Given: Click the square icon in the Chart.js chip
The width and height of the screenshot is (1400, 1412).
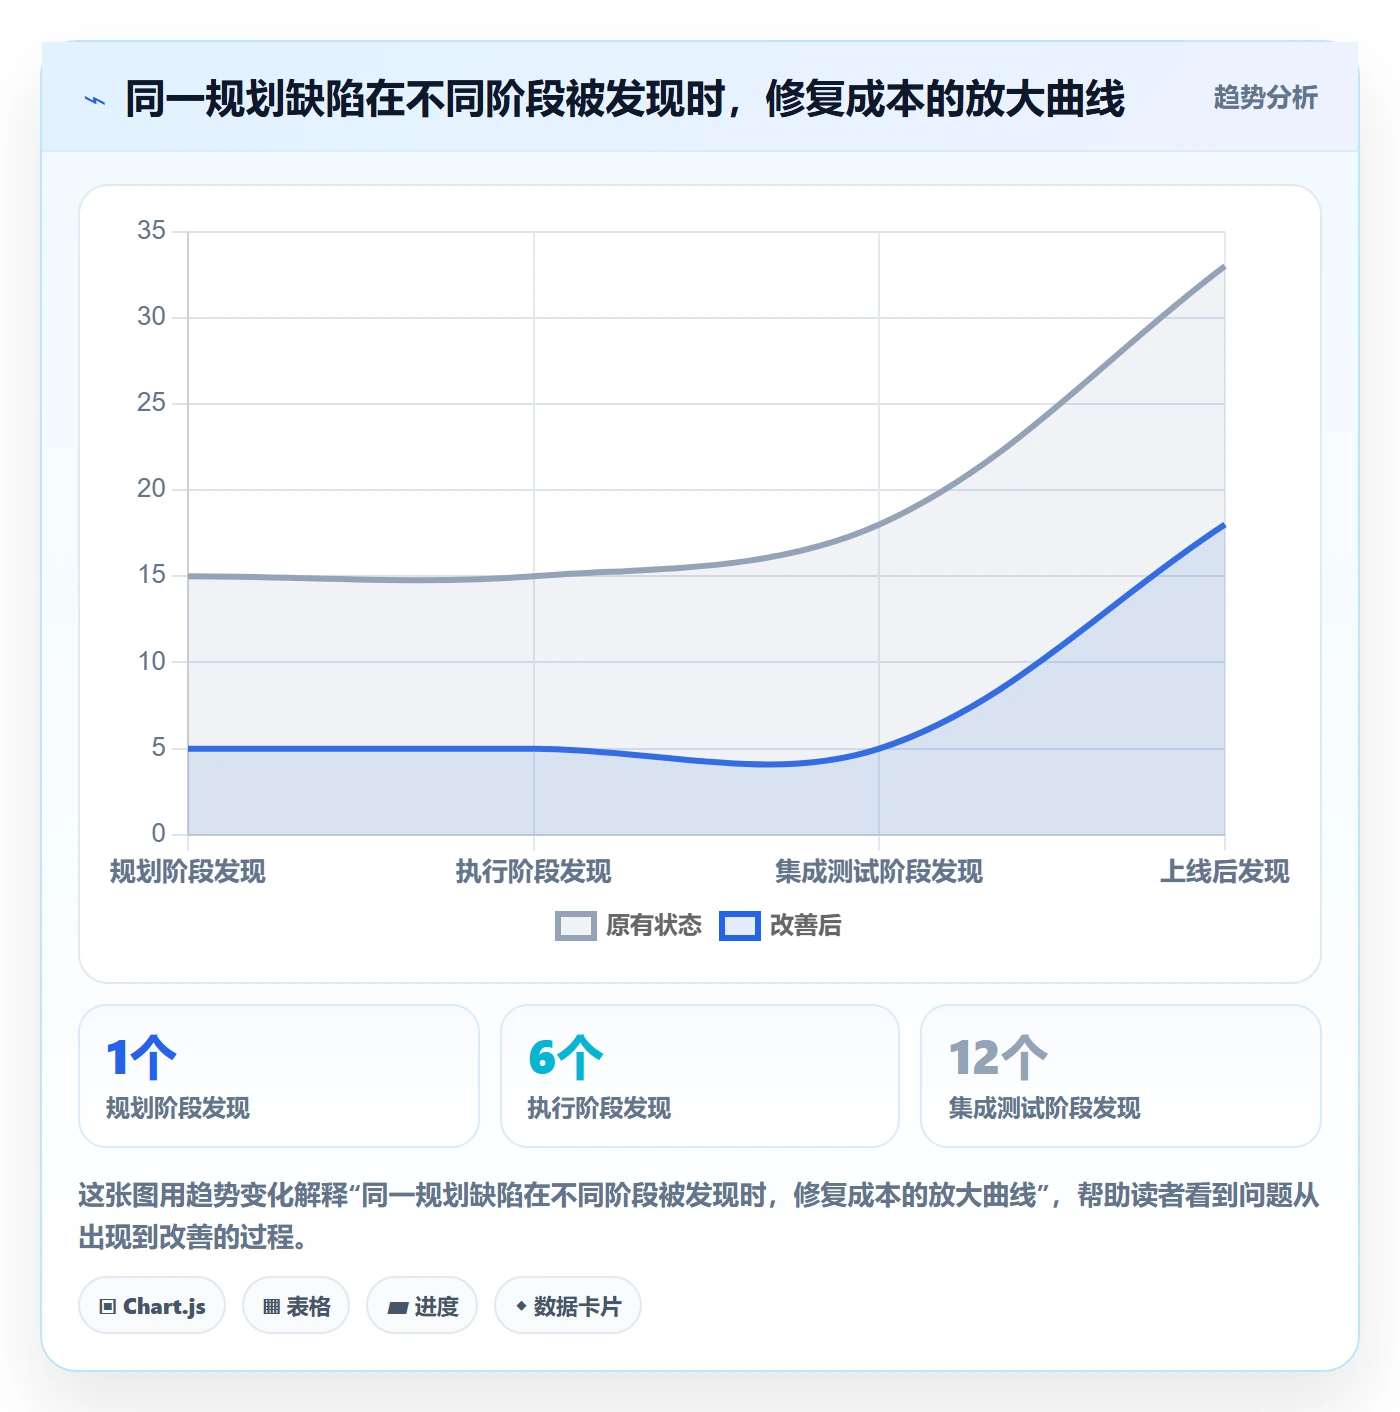Looking at the screenshot, I should pos(108,1306).
